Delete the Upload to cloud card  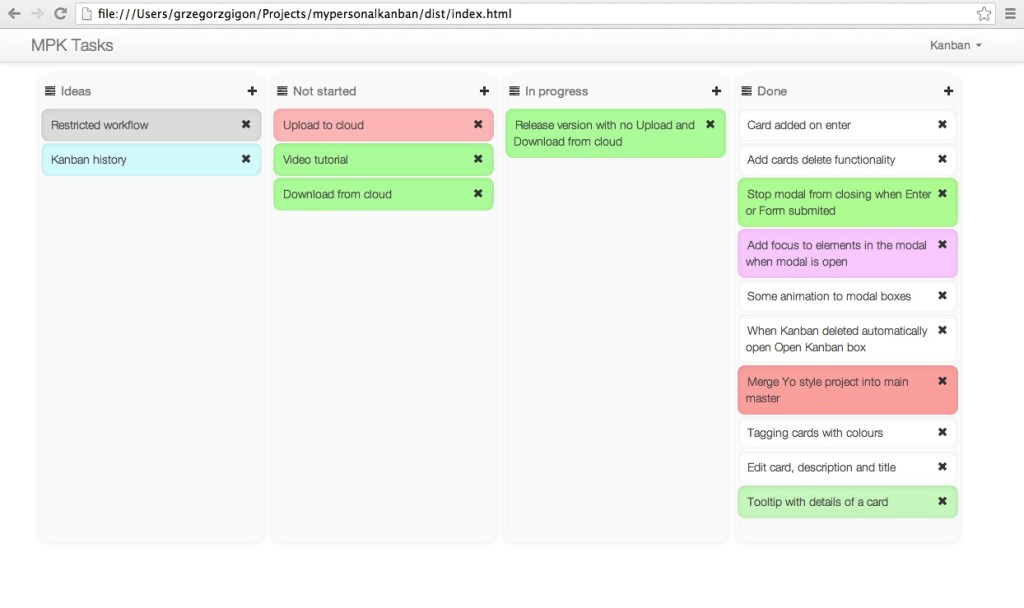478,125
